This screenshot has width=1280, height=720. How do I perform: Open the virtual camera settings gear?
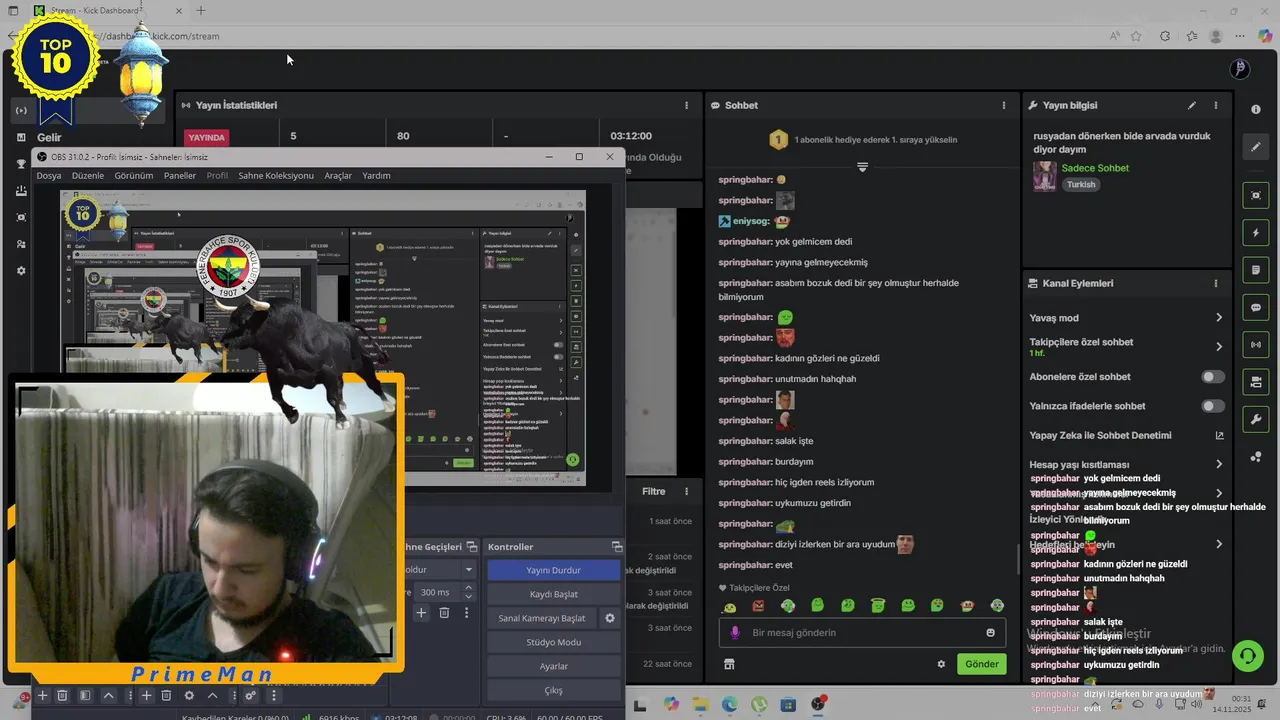point(610,618)
